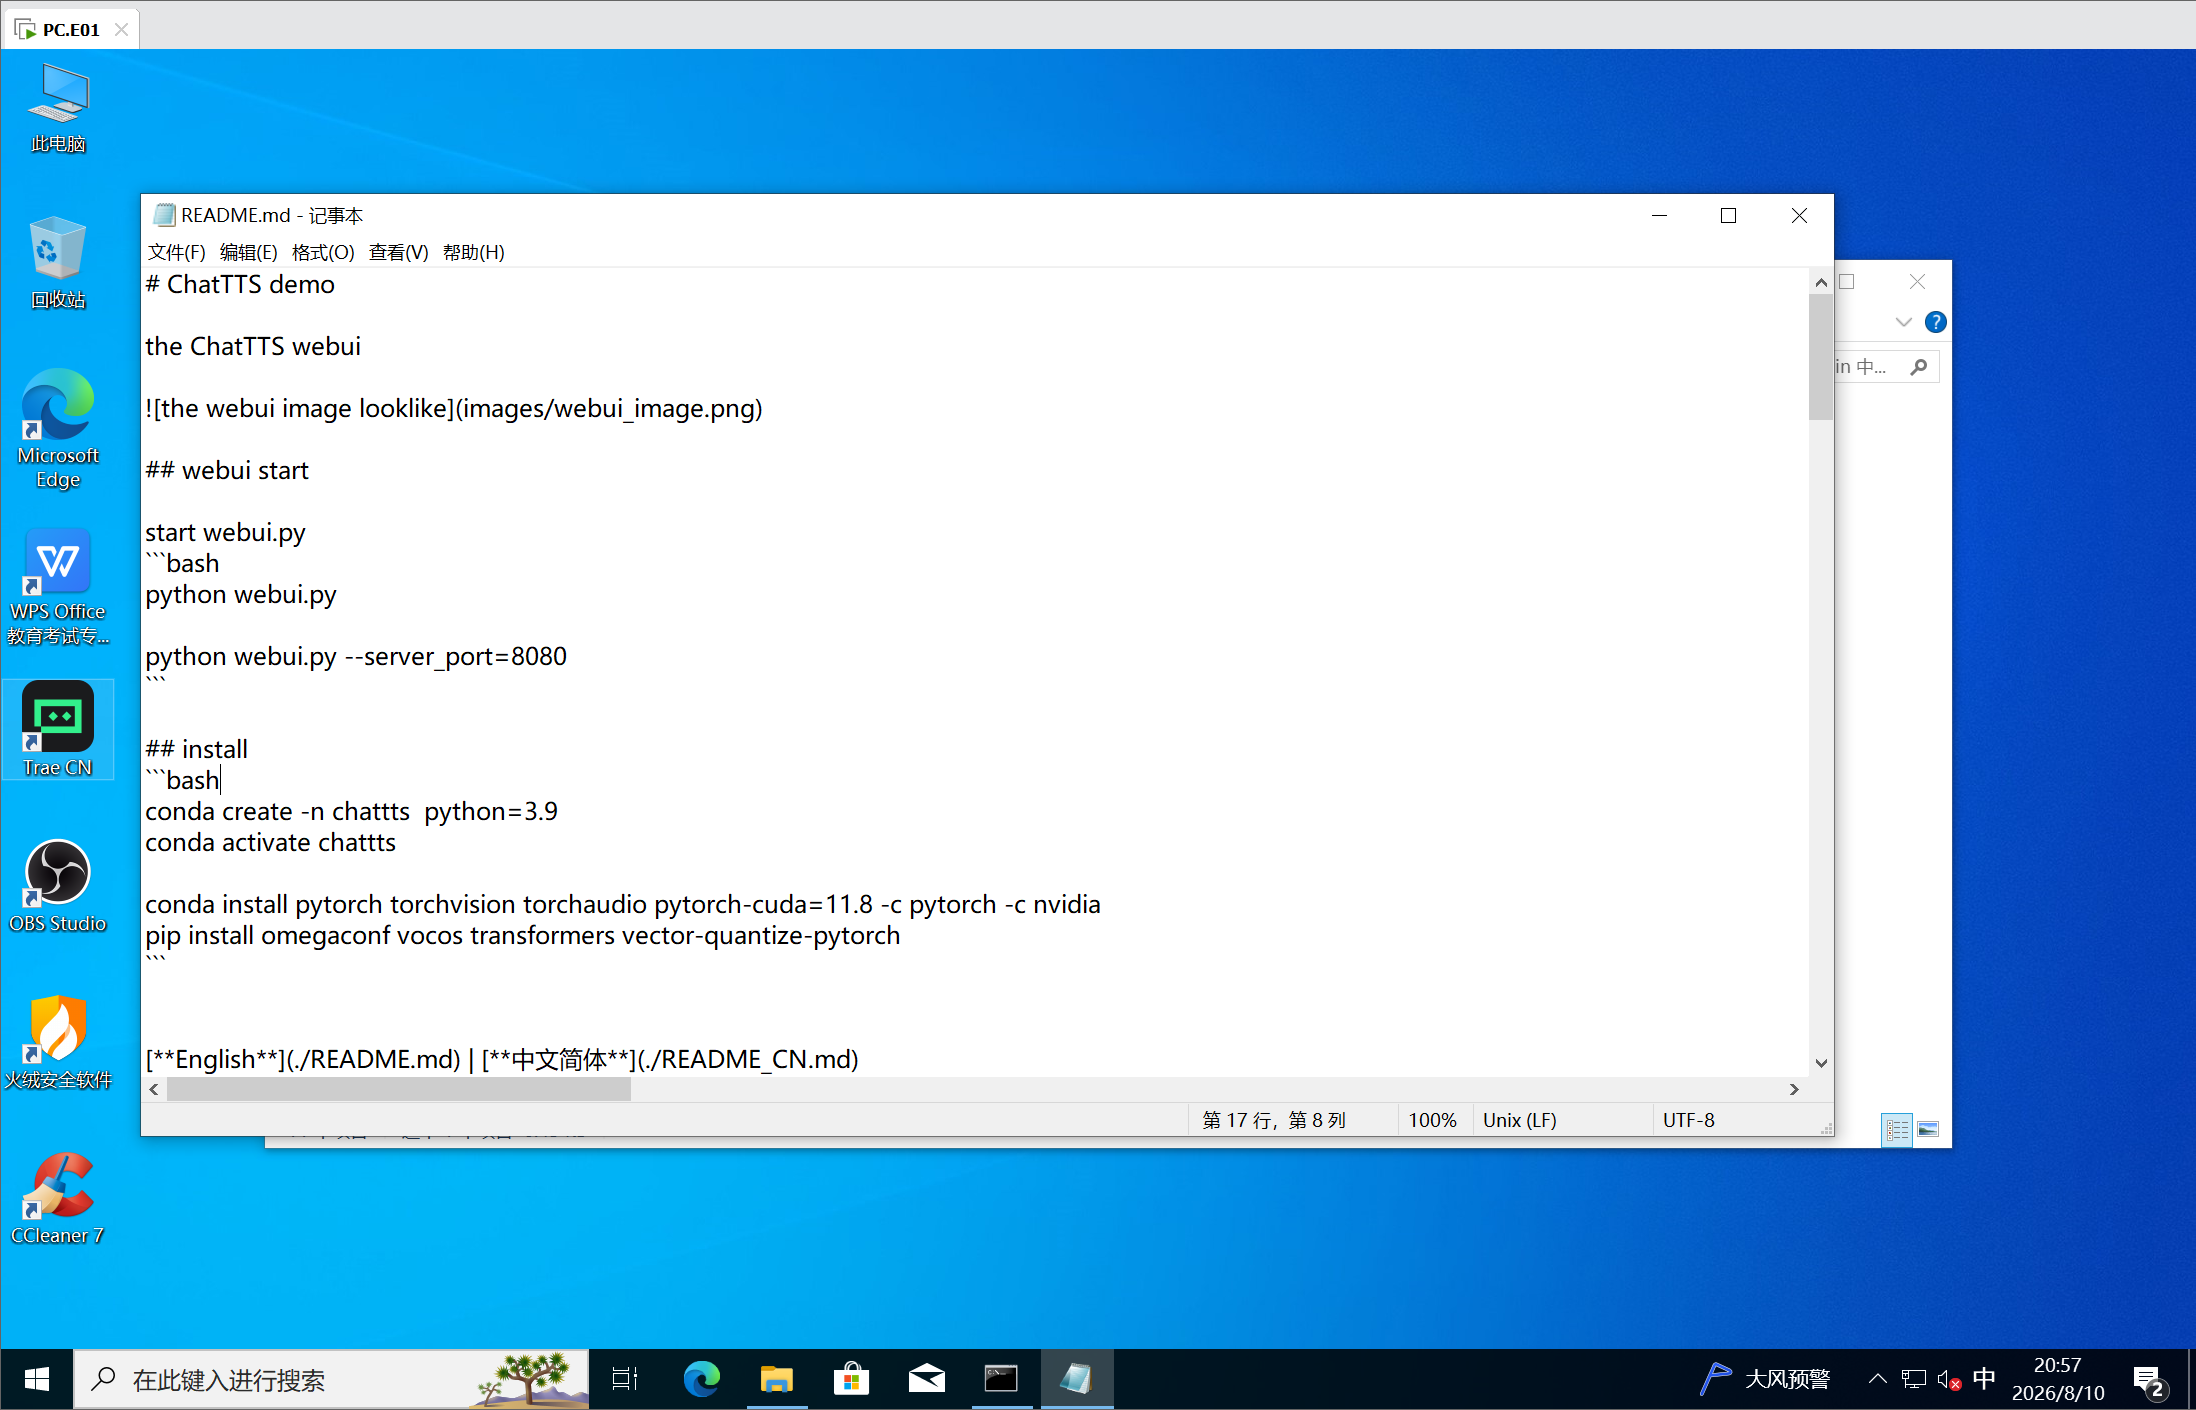Click the line "python webui.py --server_port=8080"
This screenshot has height=1410, width=2196.
[356, 657]
